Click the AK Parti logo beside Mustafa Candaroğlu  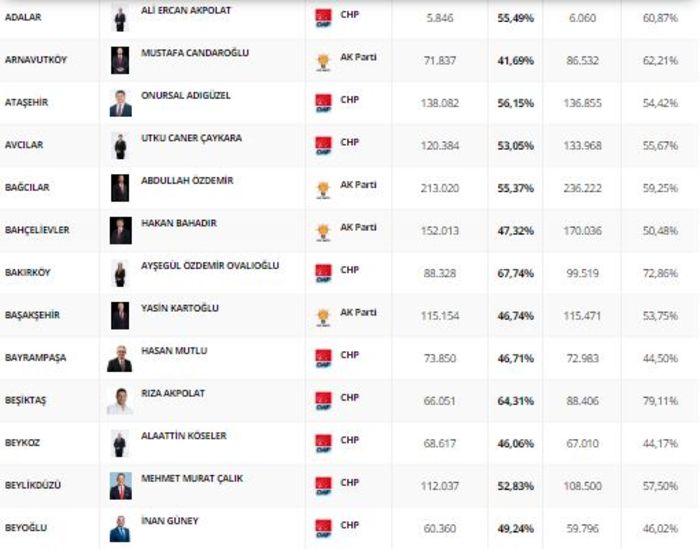(x=323, y=61)
